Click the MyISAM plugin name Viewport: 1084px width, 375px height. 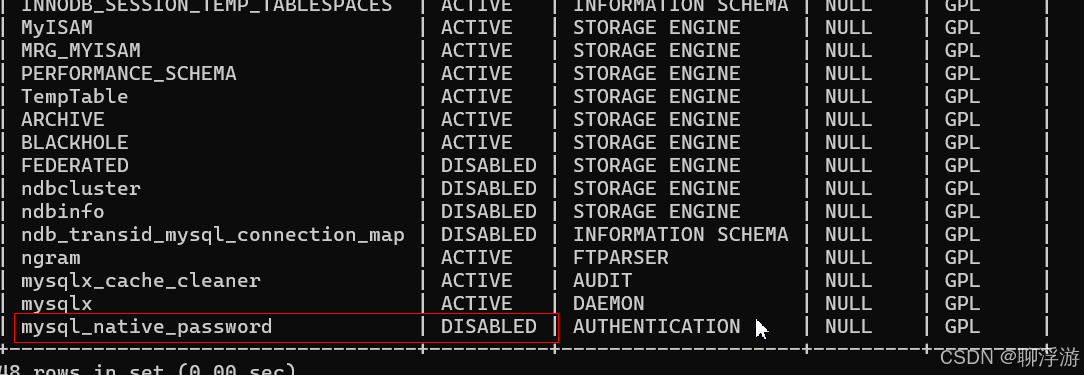(57, 28)
